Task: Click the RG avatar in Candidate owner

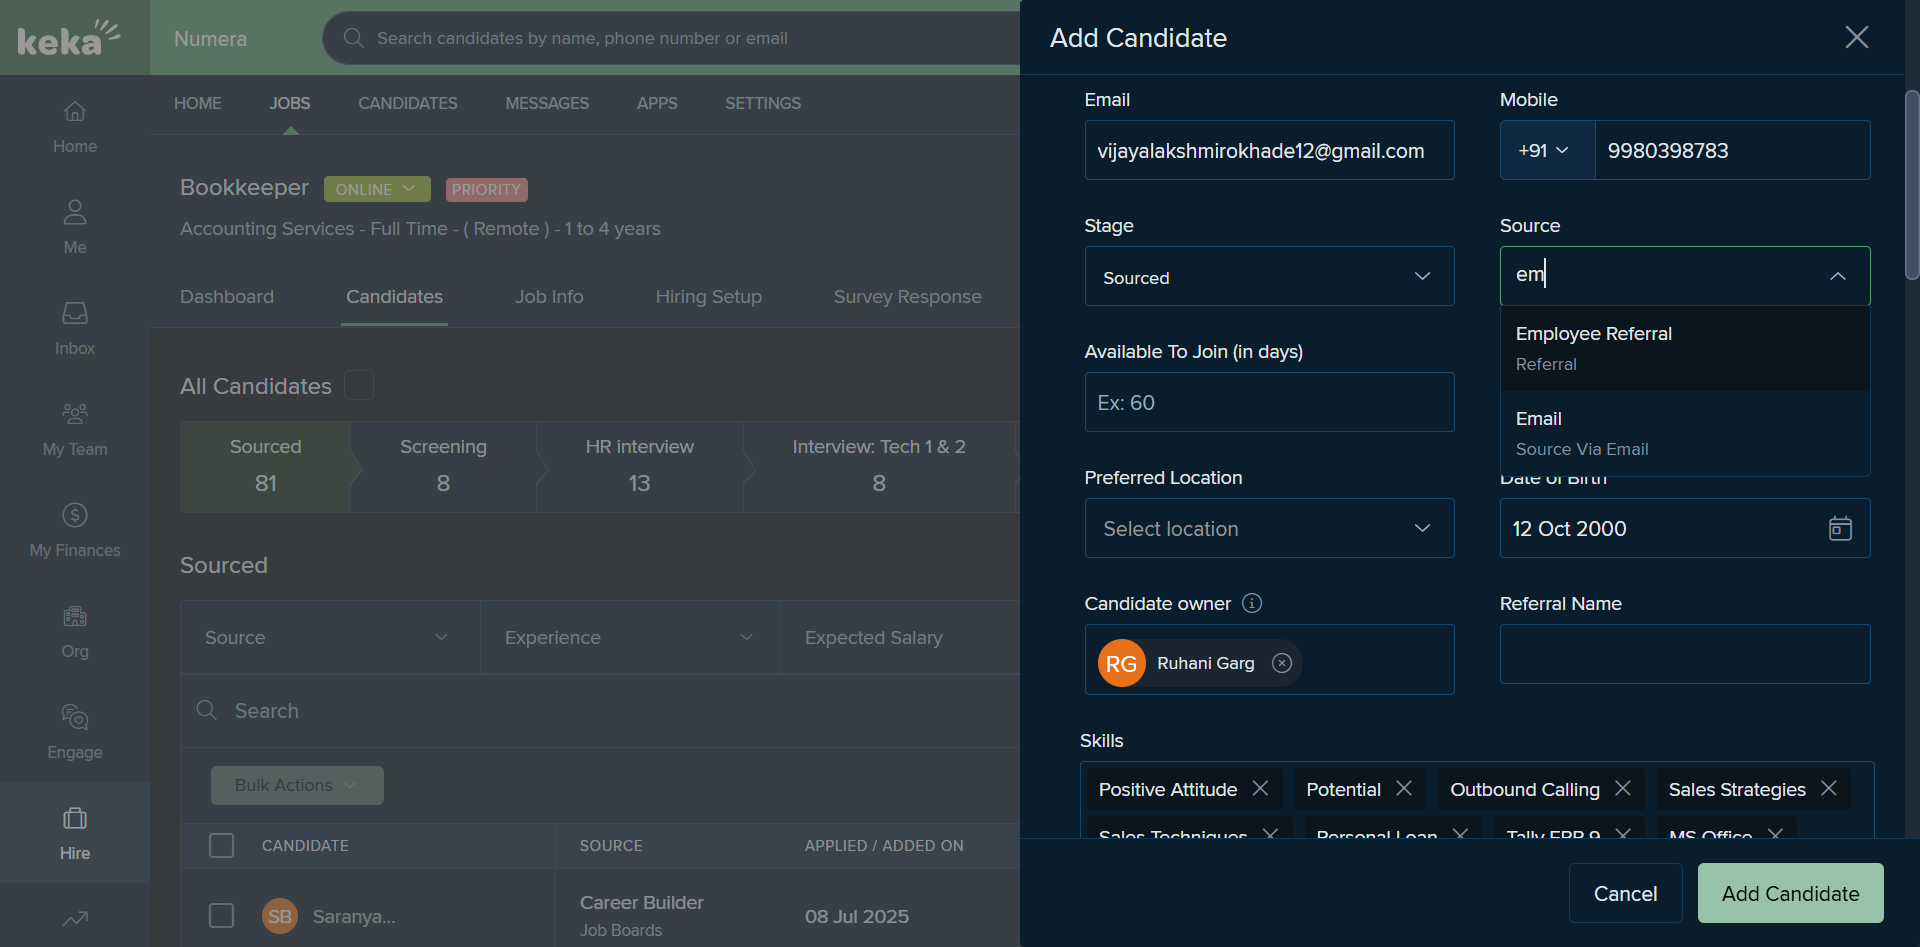Action: (1121, 663)
